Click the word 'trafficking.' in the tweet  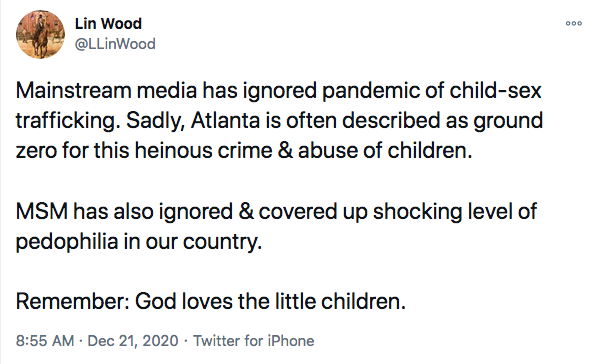pos(68,121)
